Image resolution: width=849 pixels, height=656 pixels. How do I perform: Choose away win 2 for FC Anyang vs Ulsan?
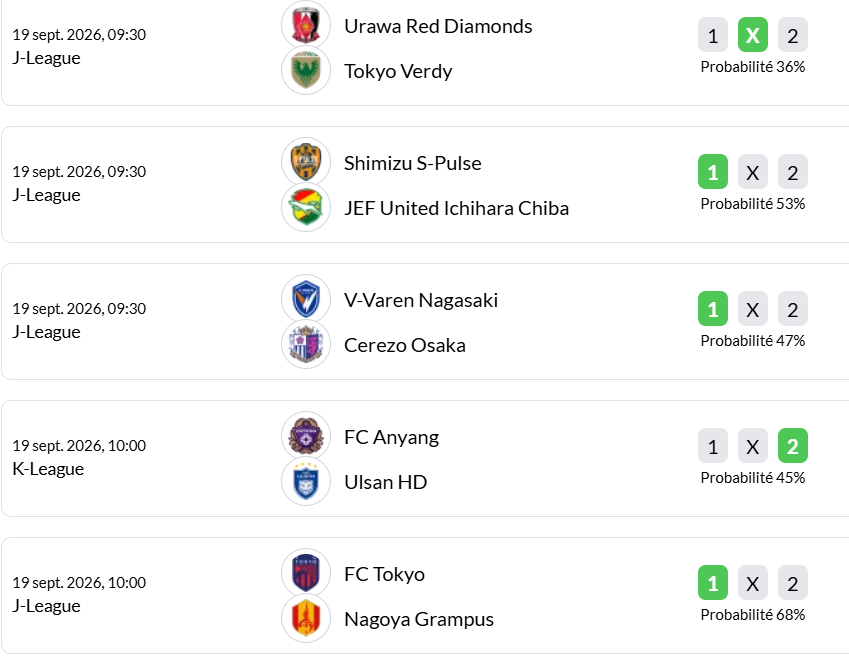[793, 446]
